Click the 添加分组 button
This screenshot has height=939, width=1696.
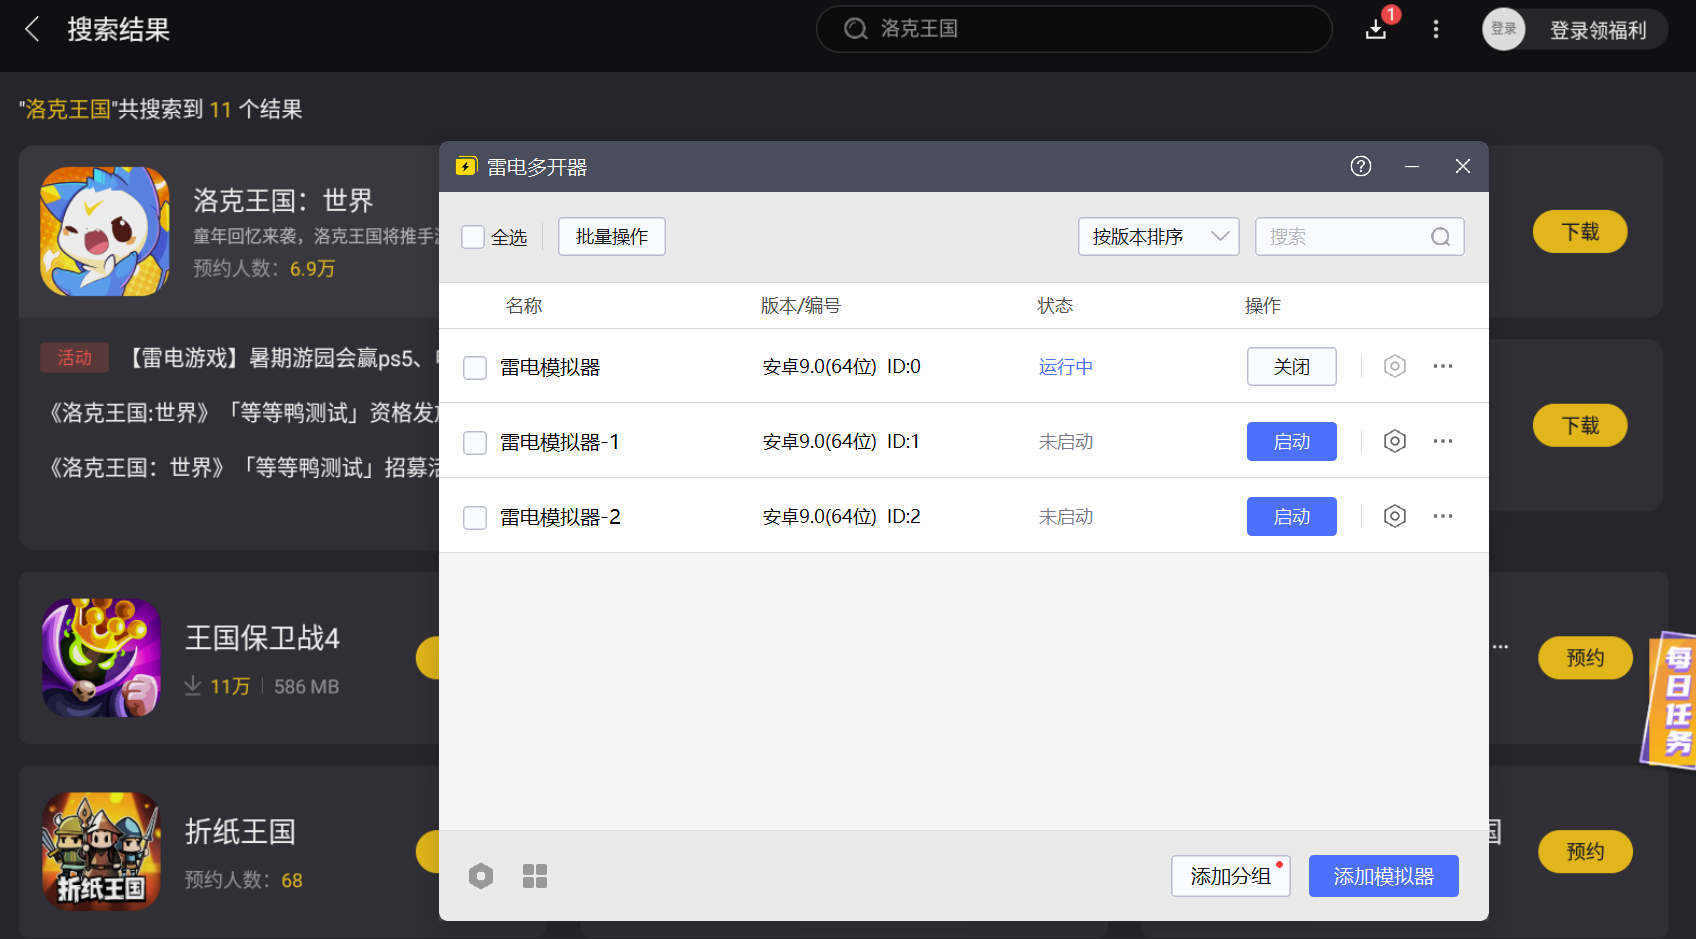[1231, 876]
